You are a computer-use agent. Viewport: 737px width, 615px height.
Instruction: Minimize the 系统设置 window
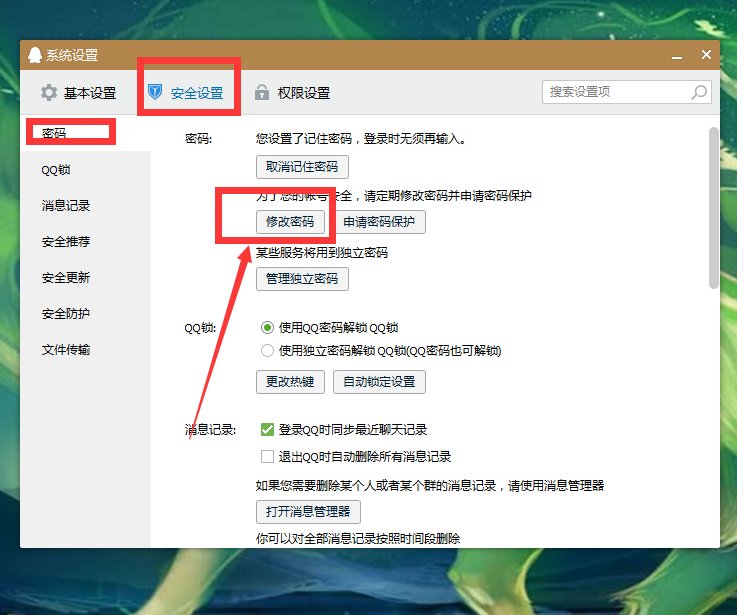coord(677,55)
